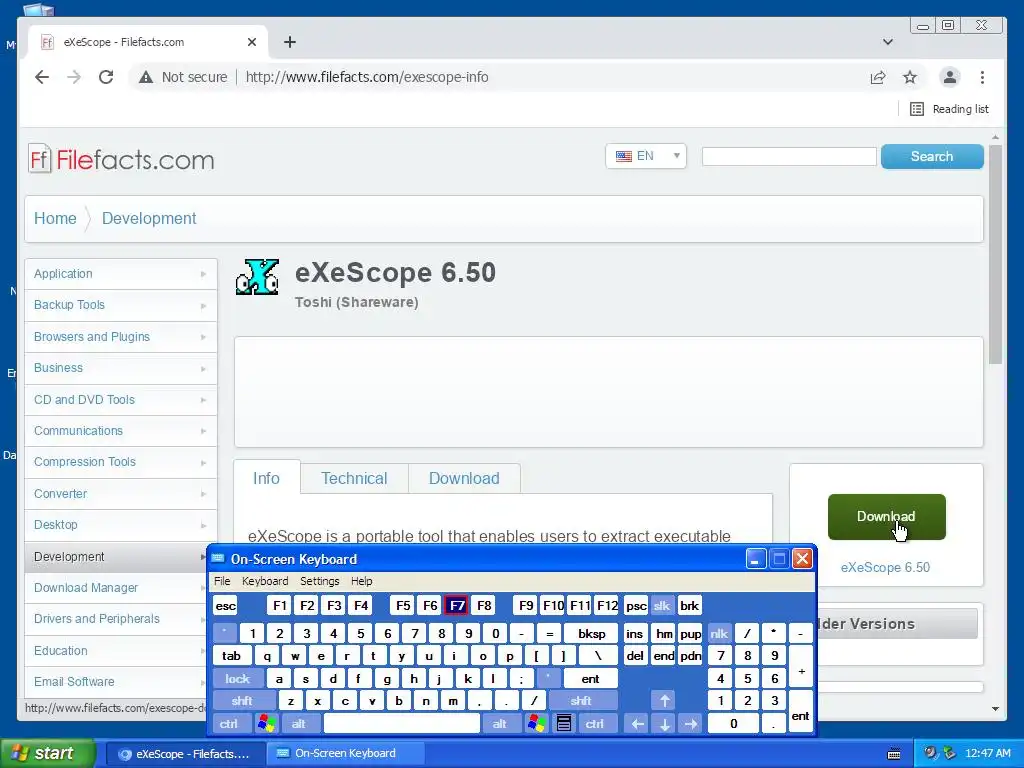Bookmark the page with the star icon

click(x=910, y=77)
